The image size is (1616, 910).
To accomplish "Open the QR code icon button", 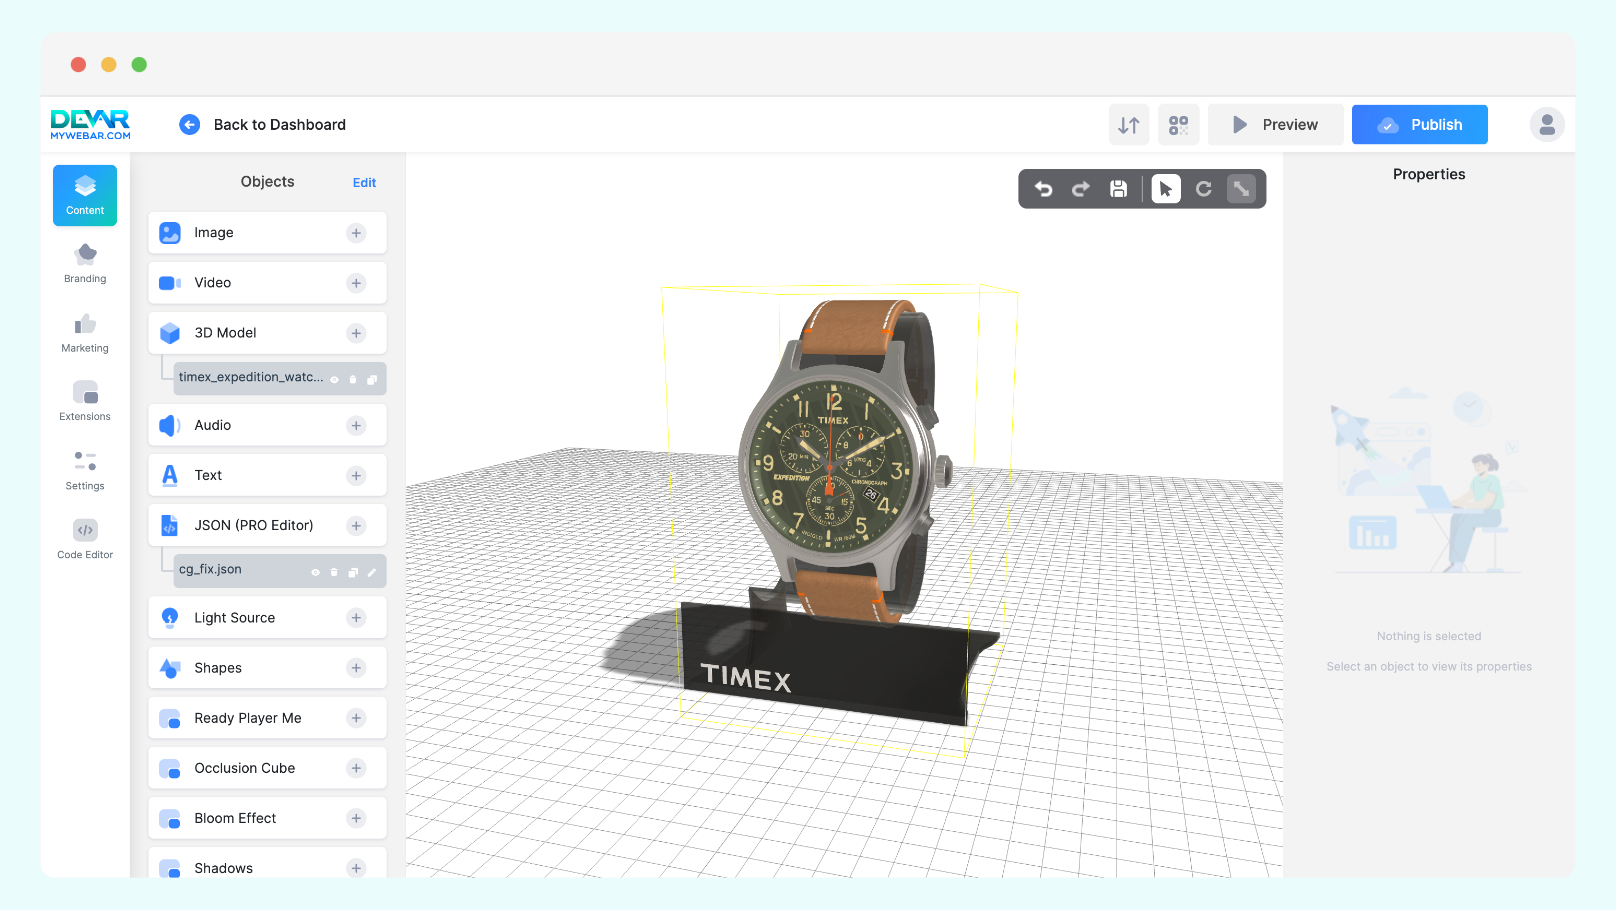I will (x=1178, y=125).
